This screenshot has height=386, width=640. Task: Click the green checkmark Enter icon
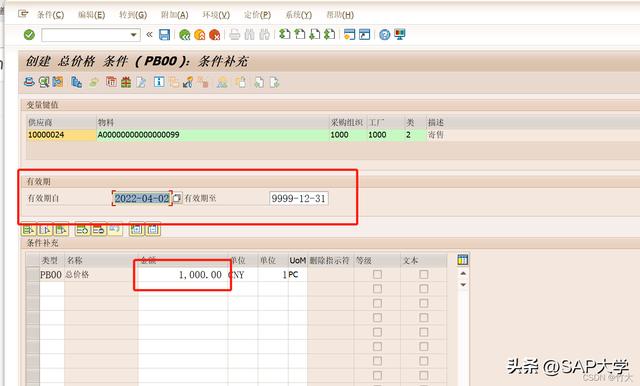pyautogui.click(x=29, y=35)
